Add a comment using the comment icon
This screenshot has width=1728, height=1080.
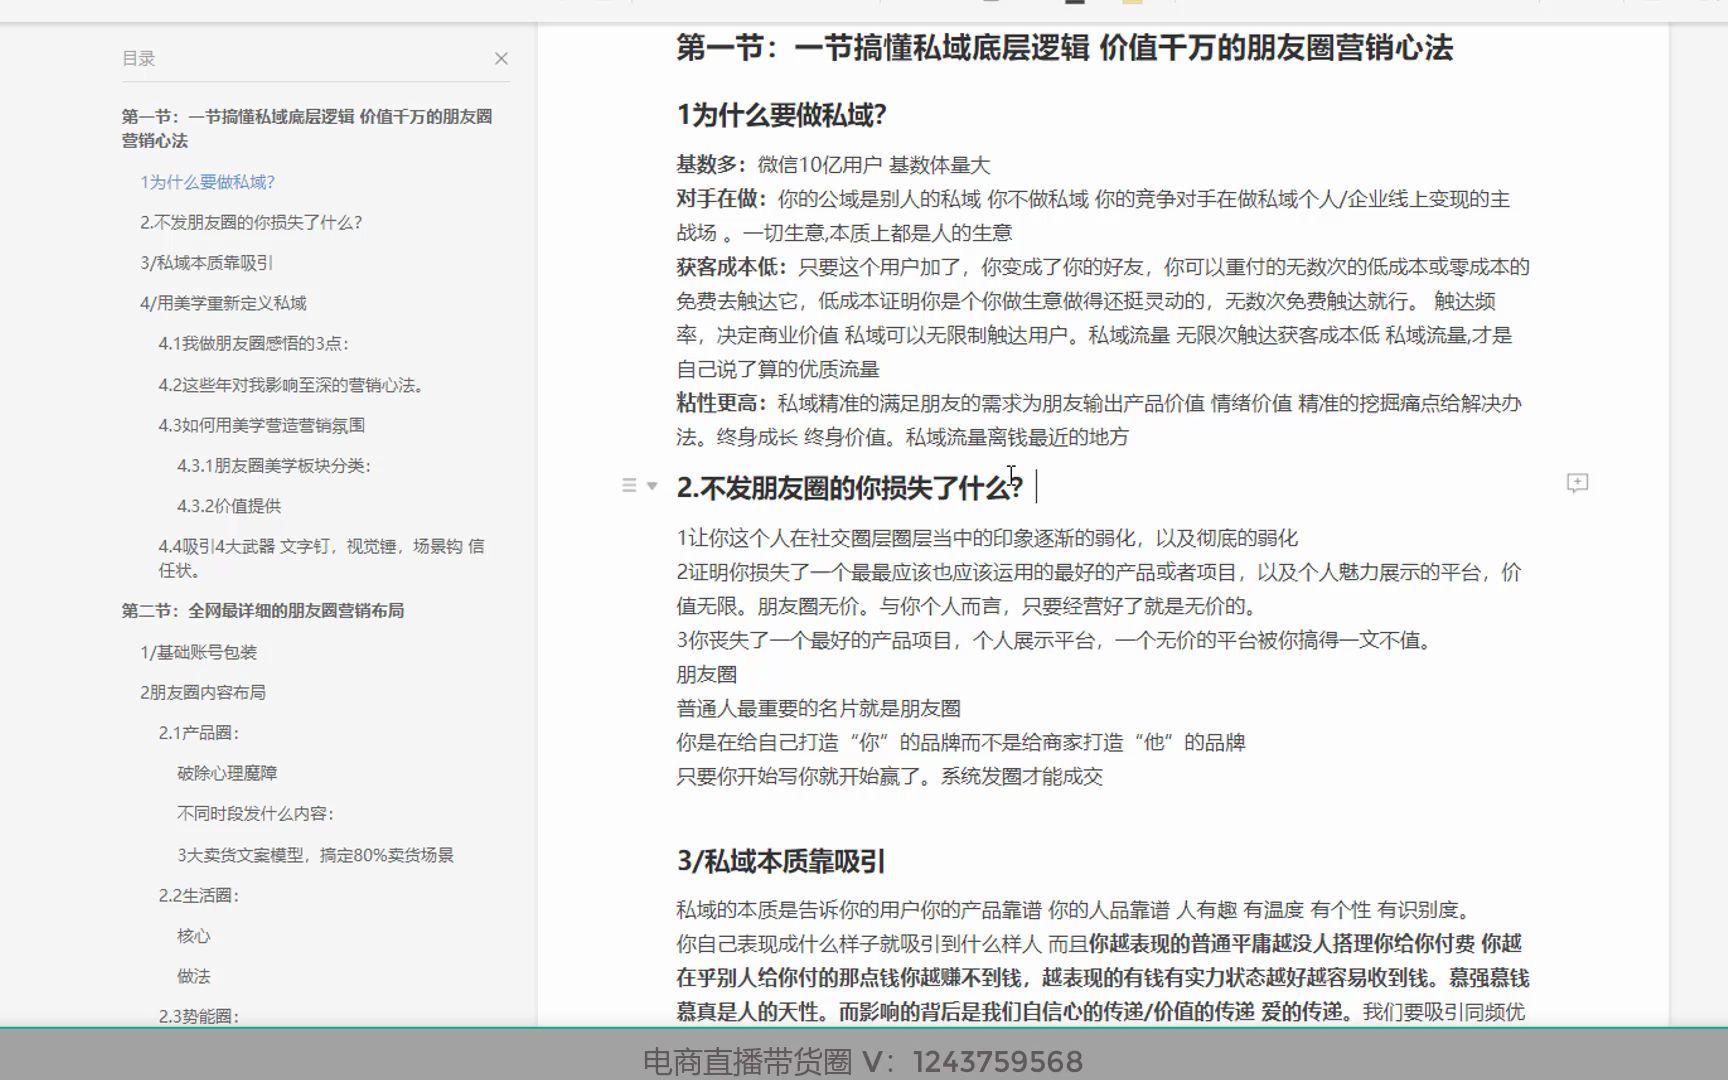click(x=1577, y=484)
